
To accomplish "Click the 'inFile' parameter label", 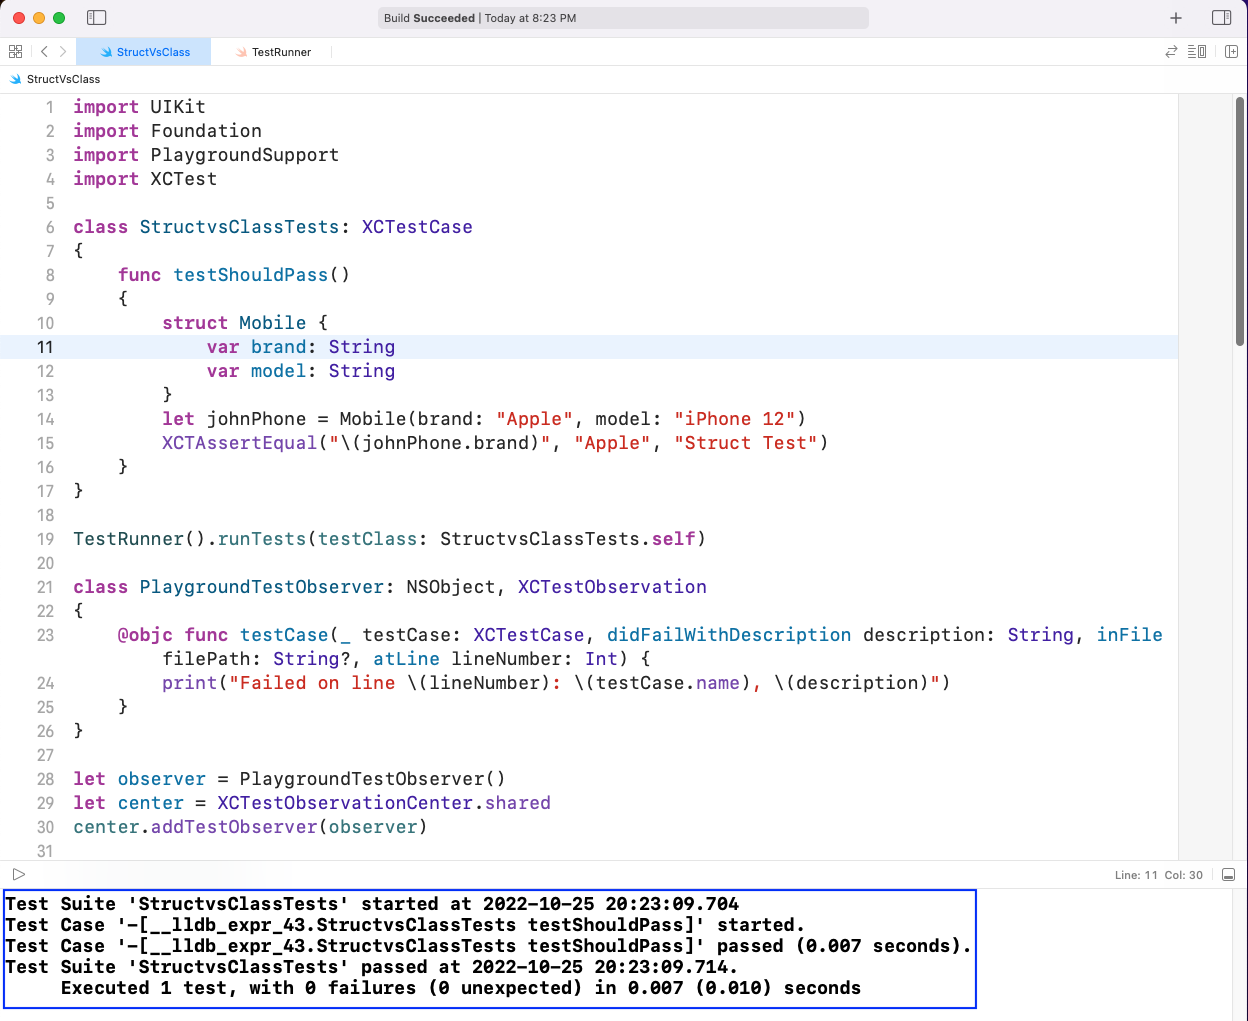I will pos(1129,635).
